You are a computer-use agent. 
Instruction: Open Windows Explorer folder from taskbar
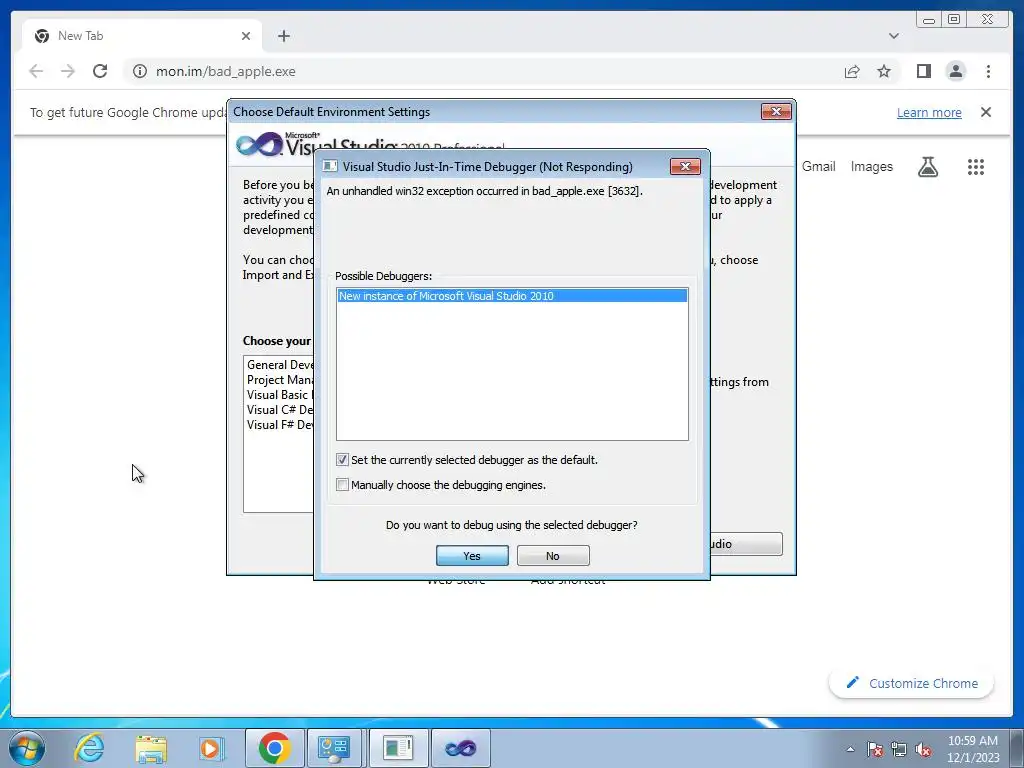pyautogui.click(x=151, y=748)
